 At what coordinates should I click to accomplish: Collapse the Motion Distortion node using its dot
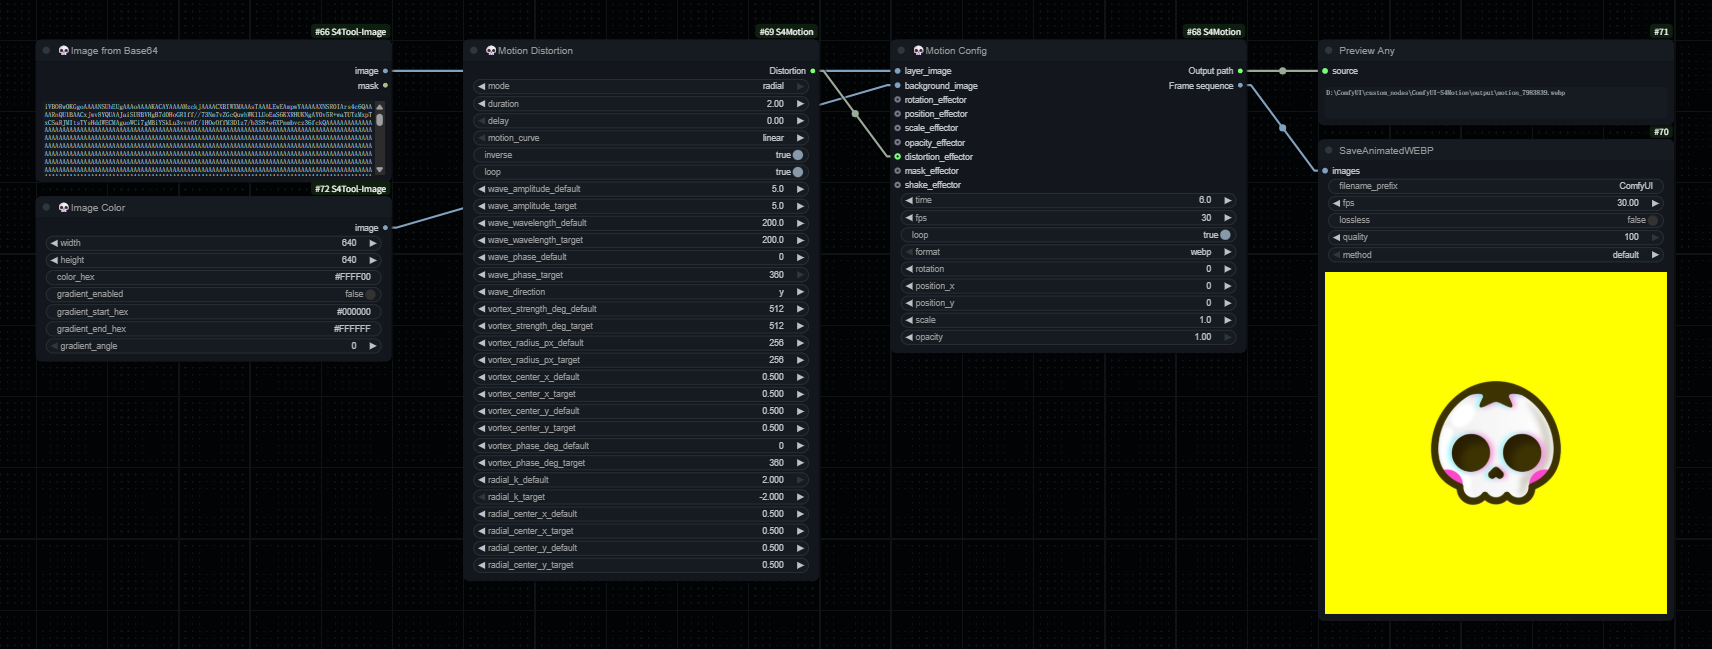(x=475, y=51)
